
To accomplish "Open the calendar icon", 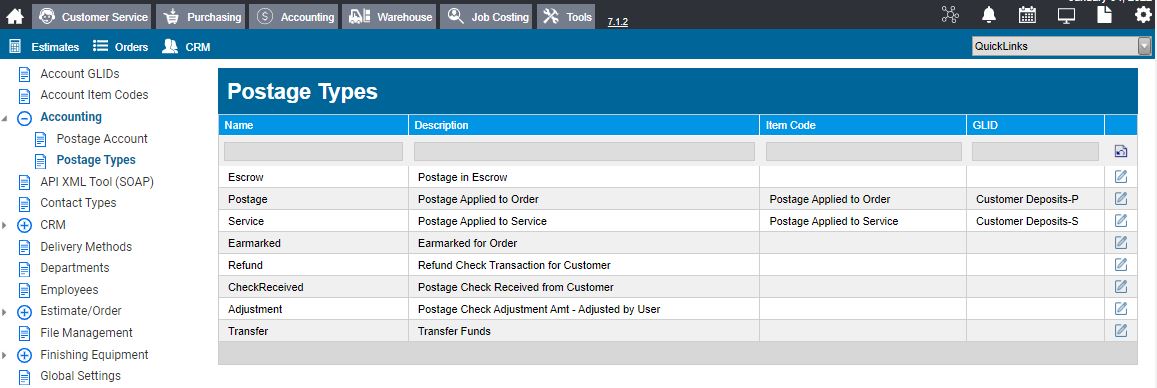I will coord(1027,15).
